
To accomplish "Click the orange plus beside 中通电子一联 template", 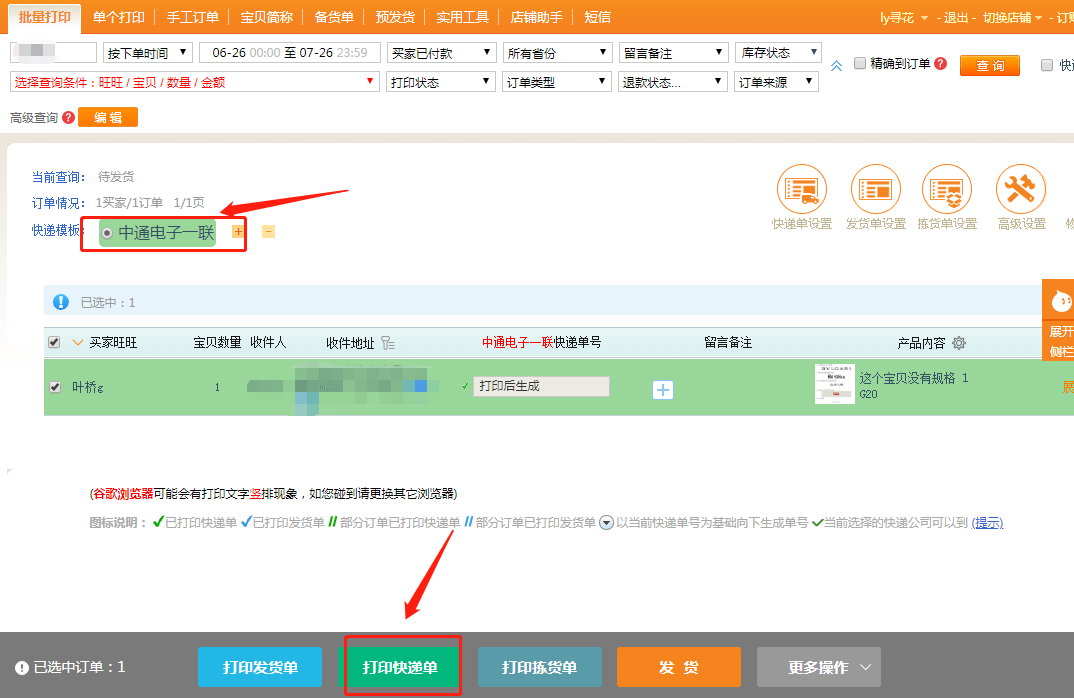I will (238, 232).
